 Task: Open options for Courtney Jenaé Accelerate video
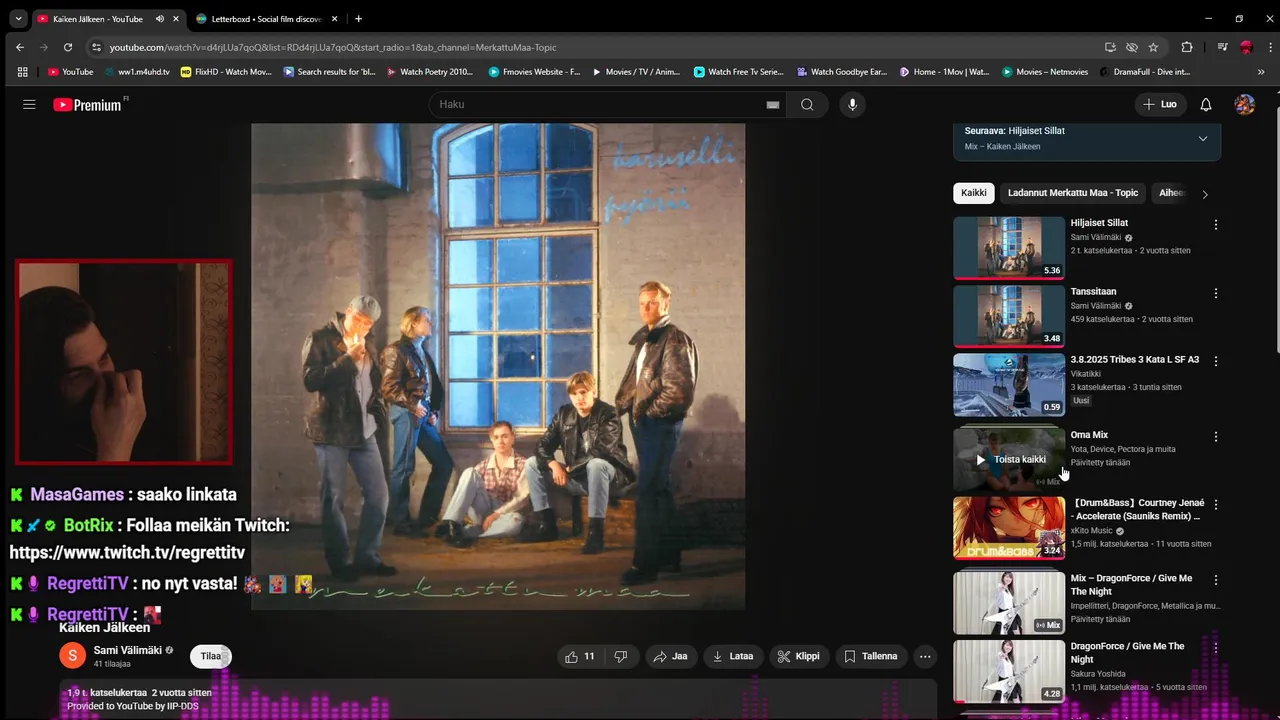[x=1216, y=505]
